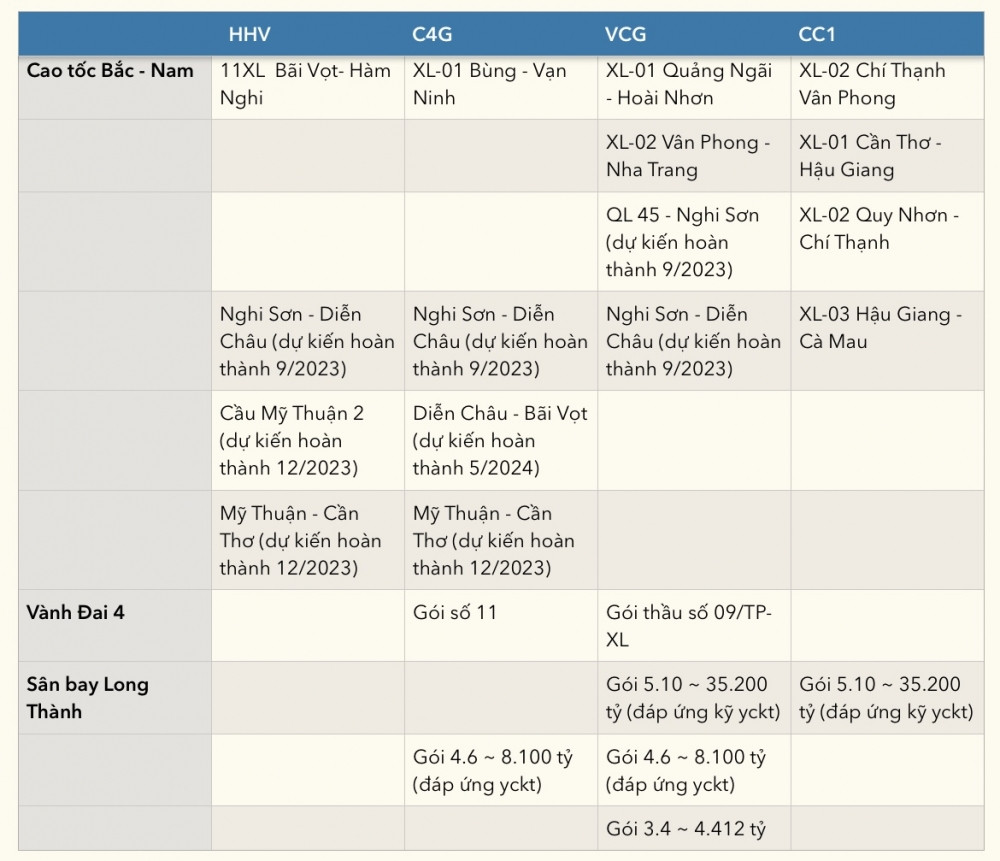1000x861 pixels.
Task: Click the XL-02 Chí Thạnh Vân Phong cell
Action: (872, 85)
